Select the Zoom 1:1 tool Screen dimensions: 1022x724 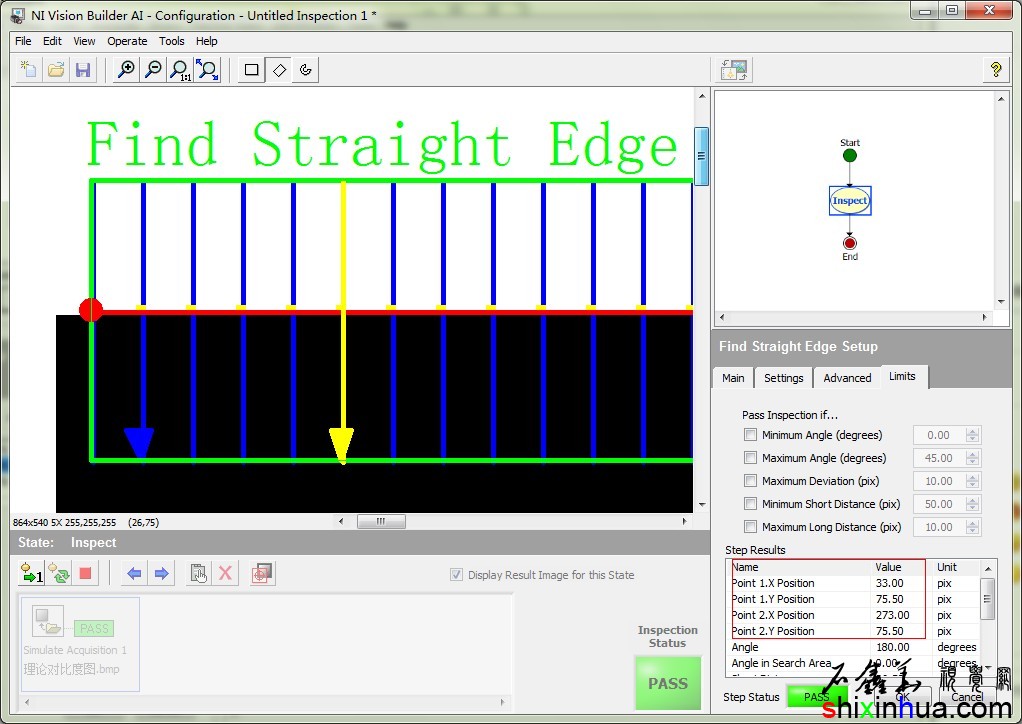[x=180, y=70]
